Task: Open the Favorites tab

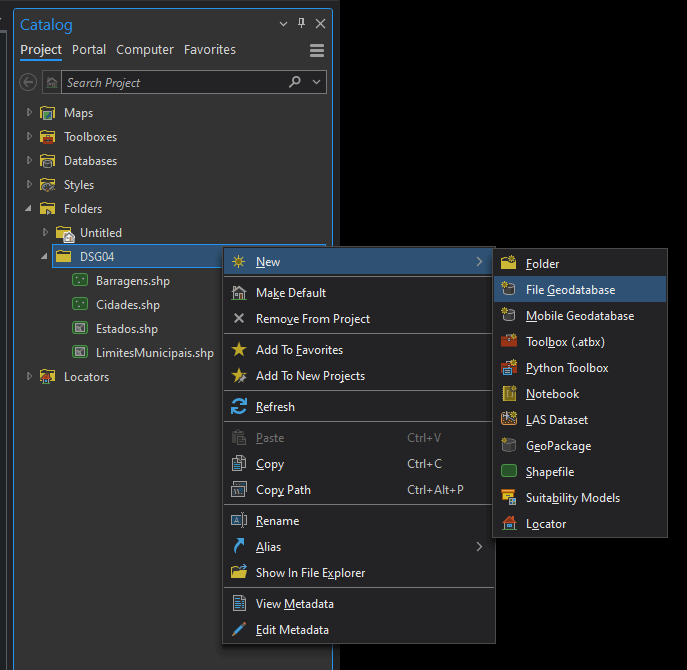Action: [210, 49]
